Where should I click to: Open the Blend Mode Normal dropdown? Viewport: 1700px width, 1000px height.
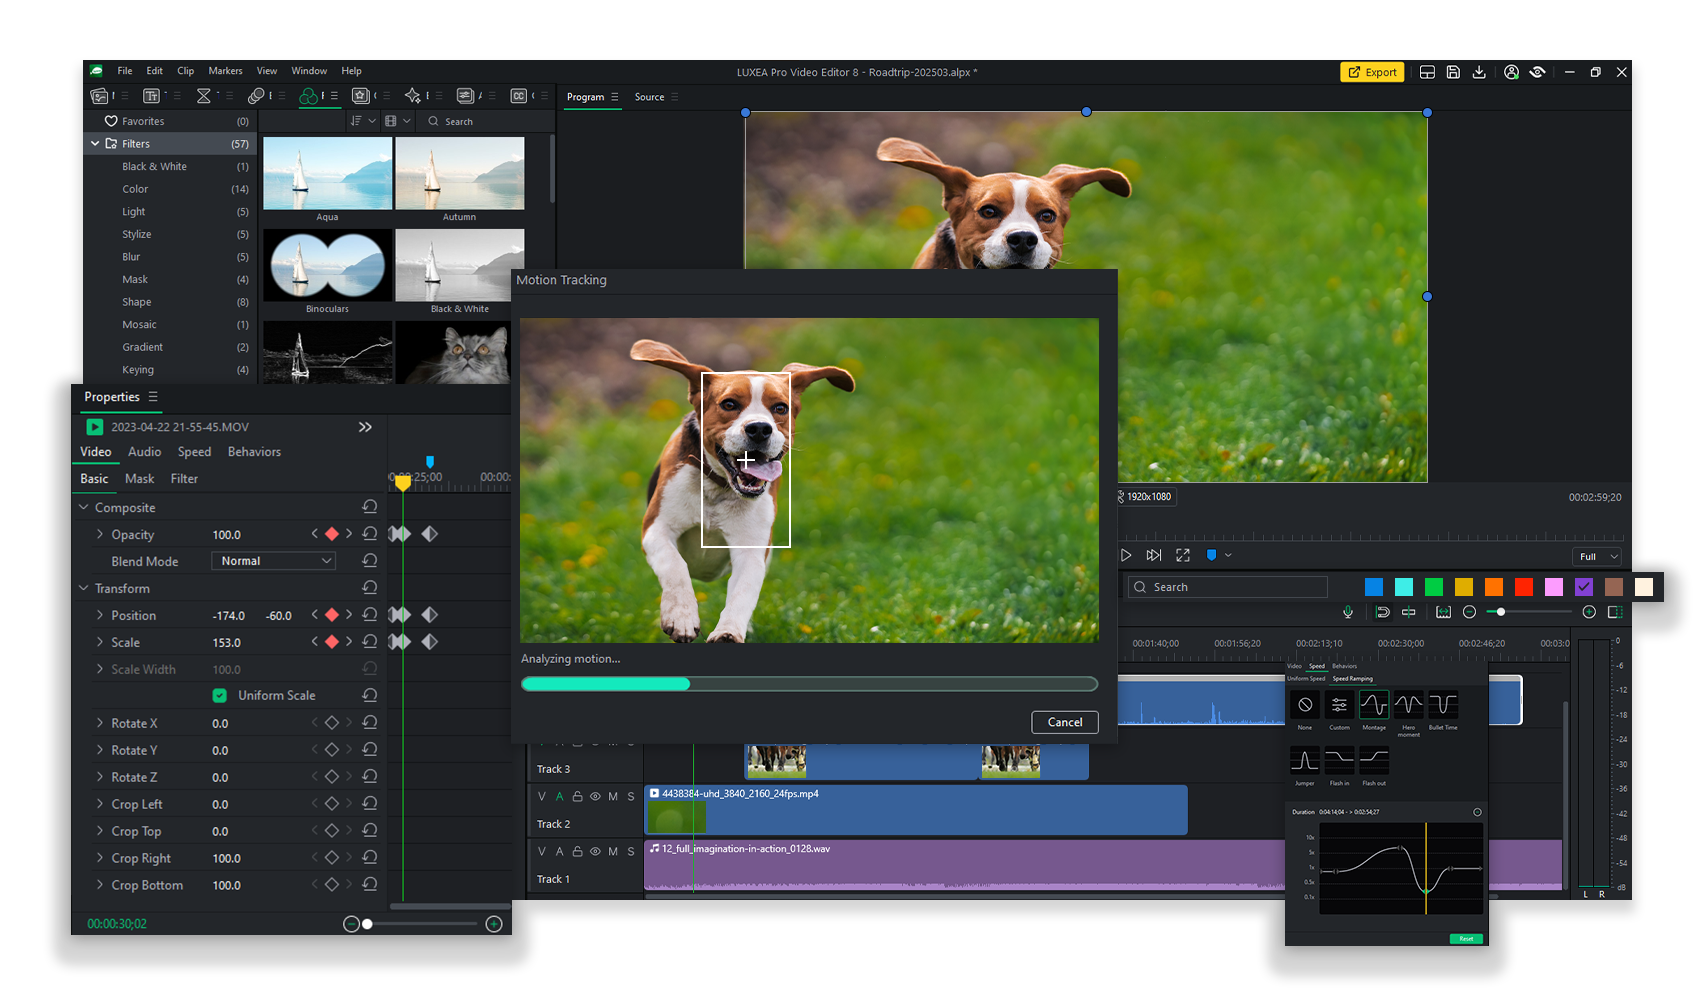273,561
